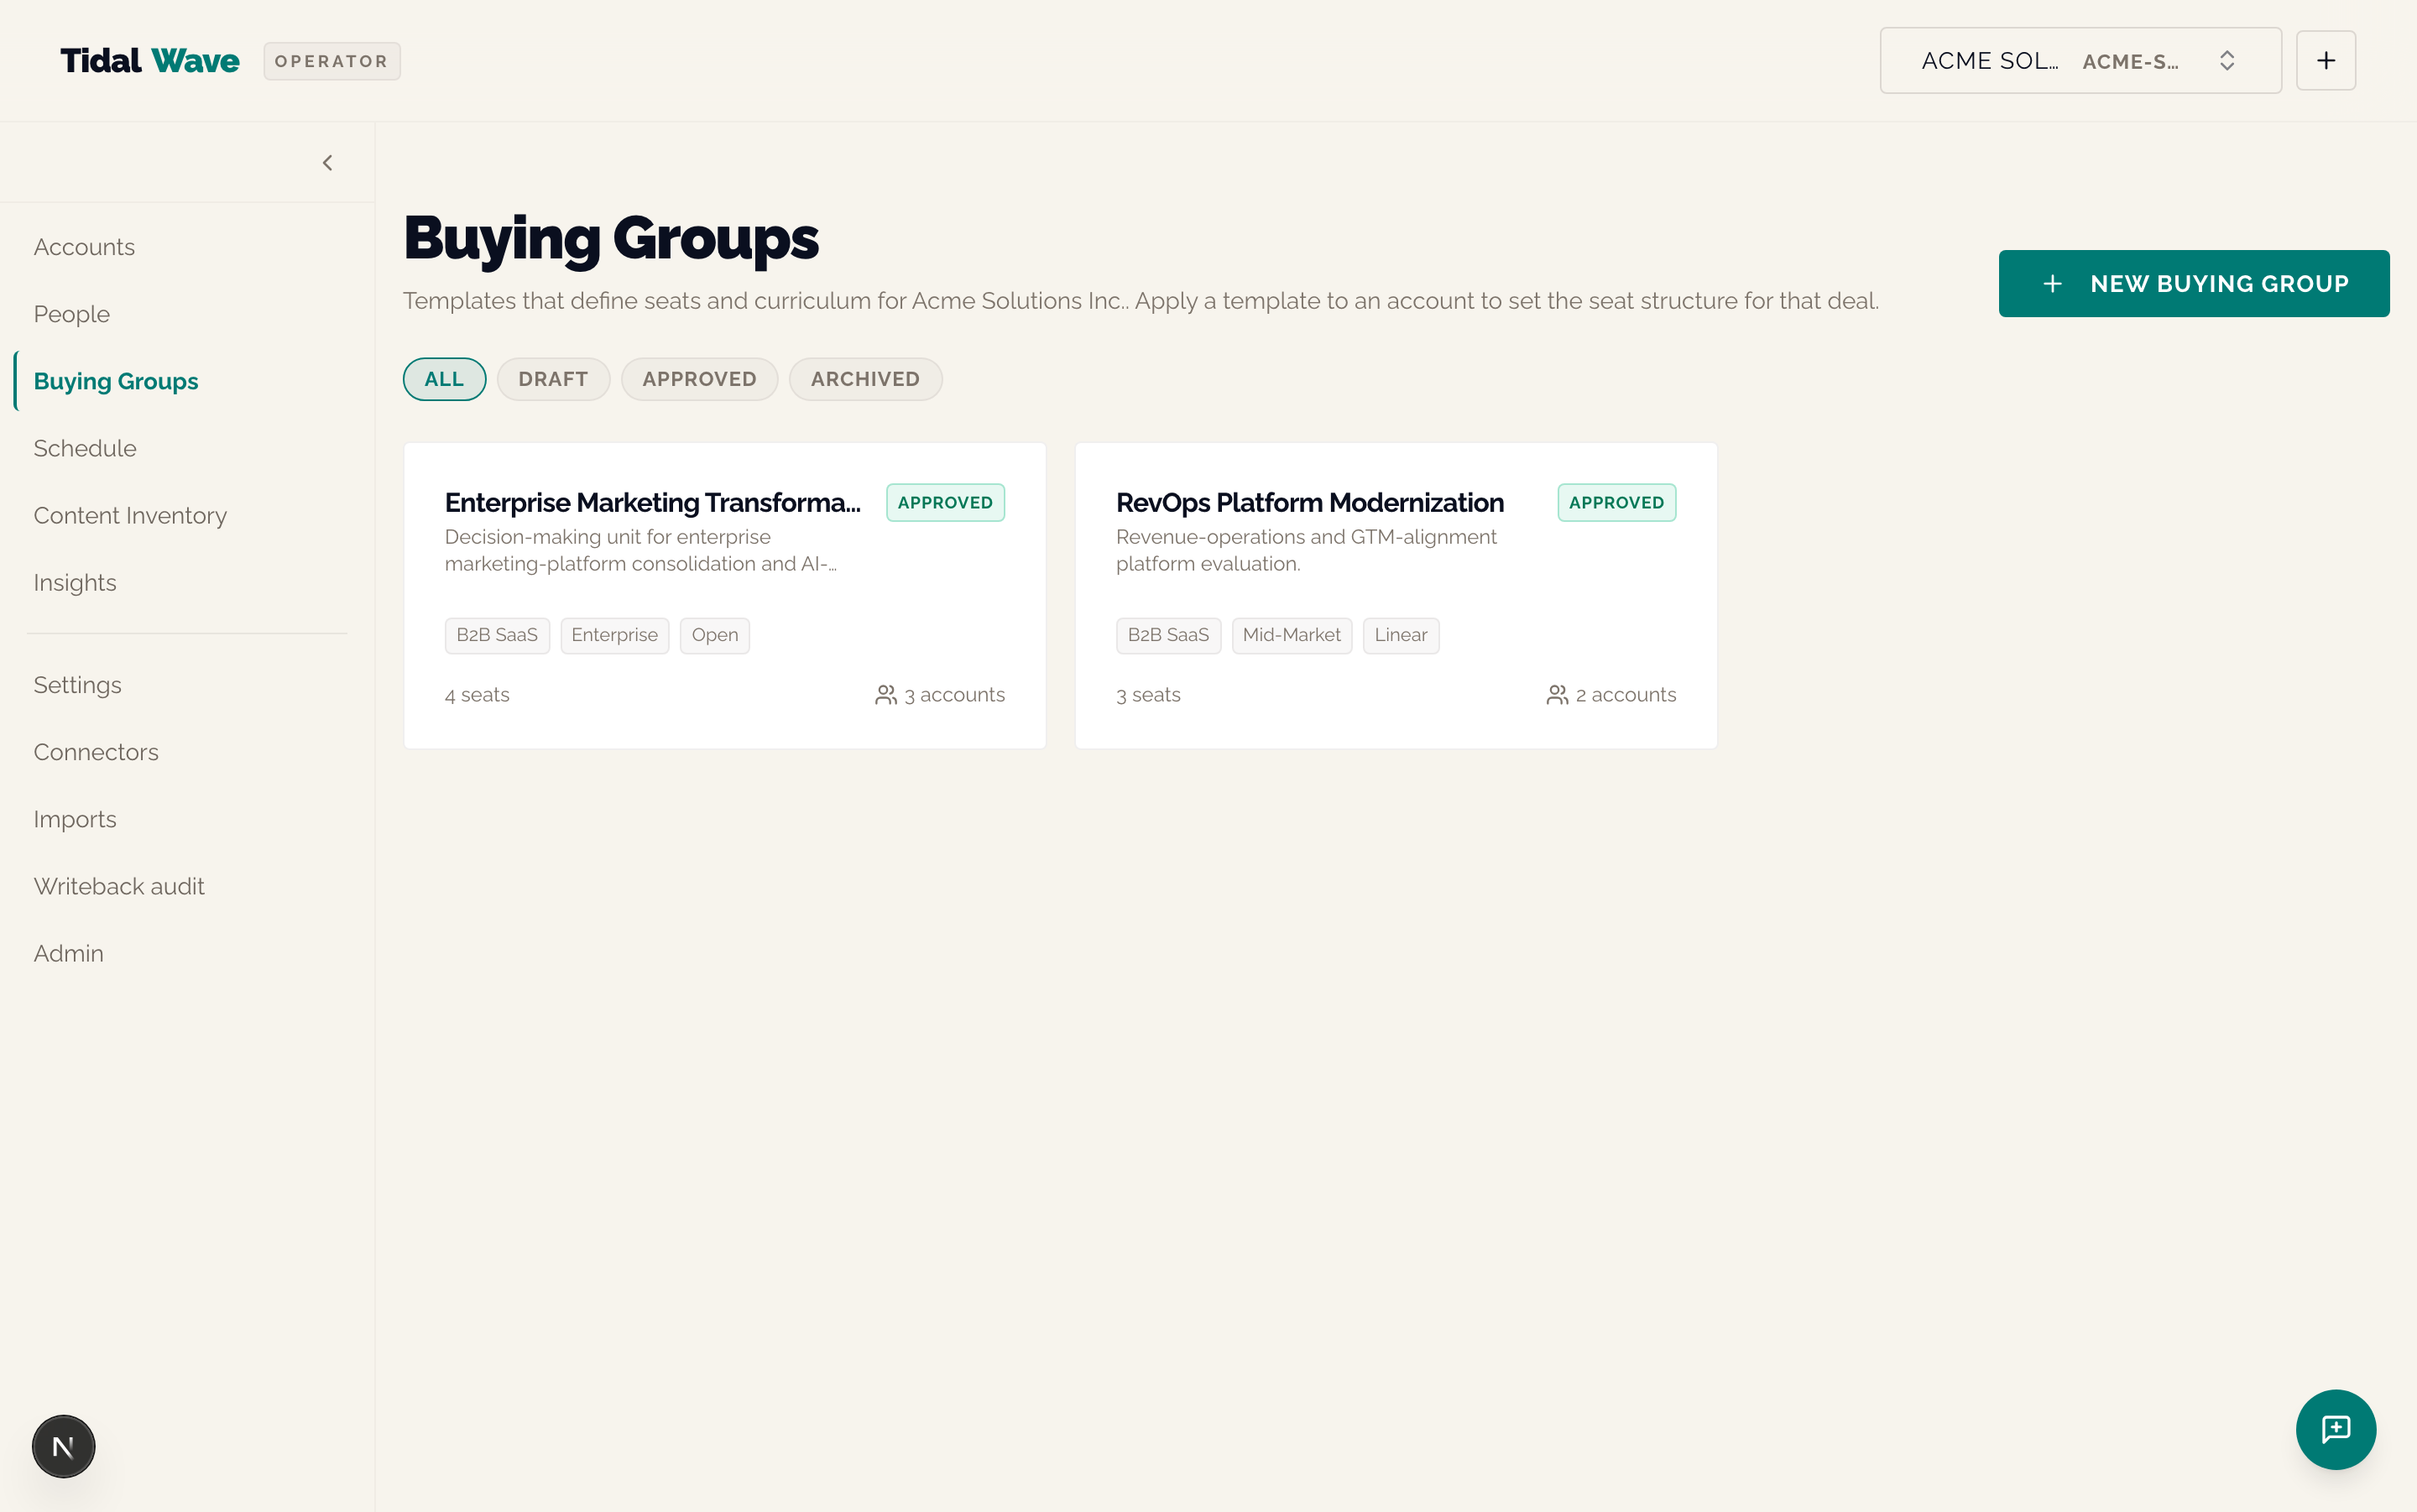Click the 2 accounts text
2417x1512 pixels.
1625,695
